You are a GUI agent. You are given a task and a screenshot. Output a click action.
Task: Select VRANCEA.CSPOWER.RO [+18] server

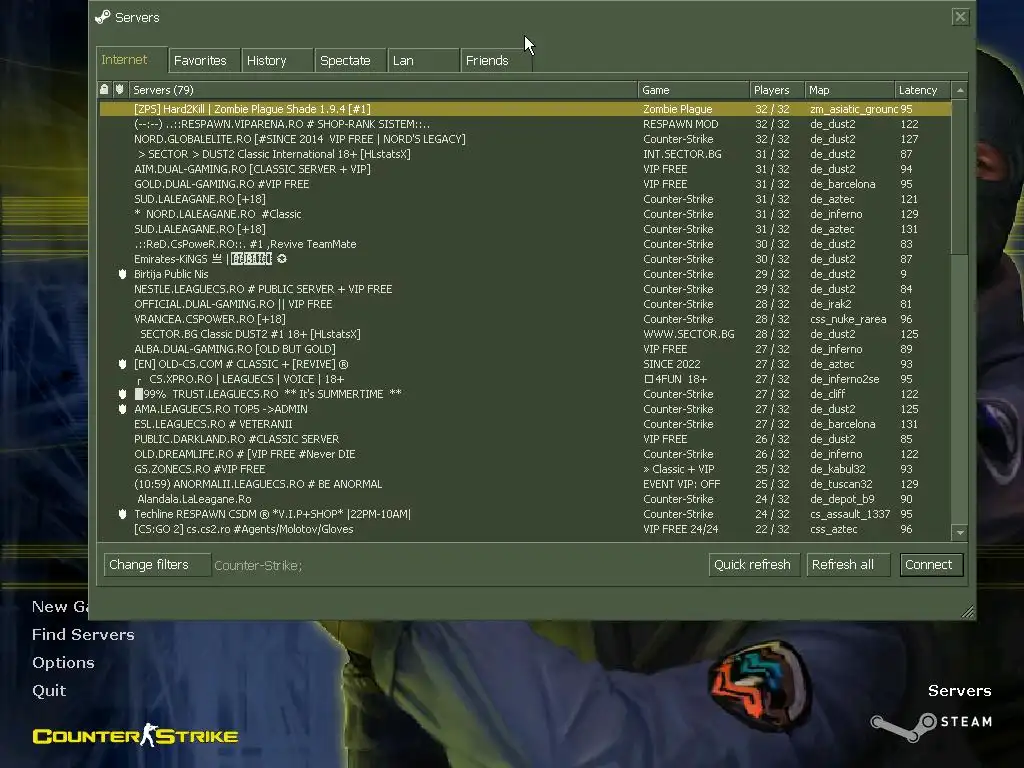coord(525,319)
